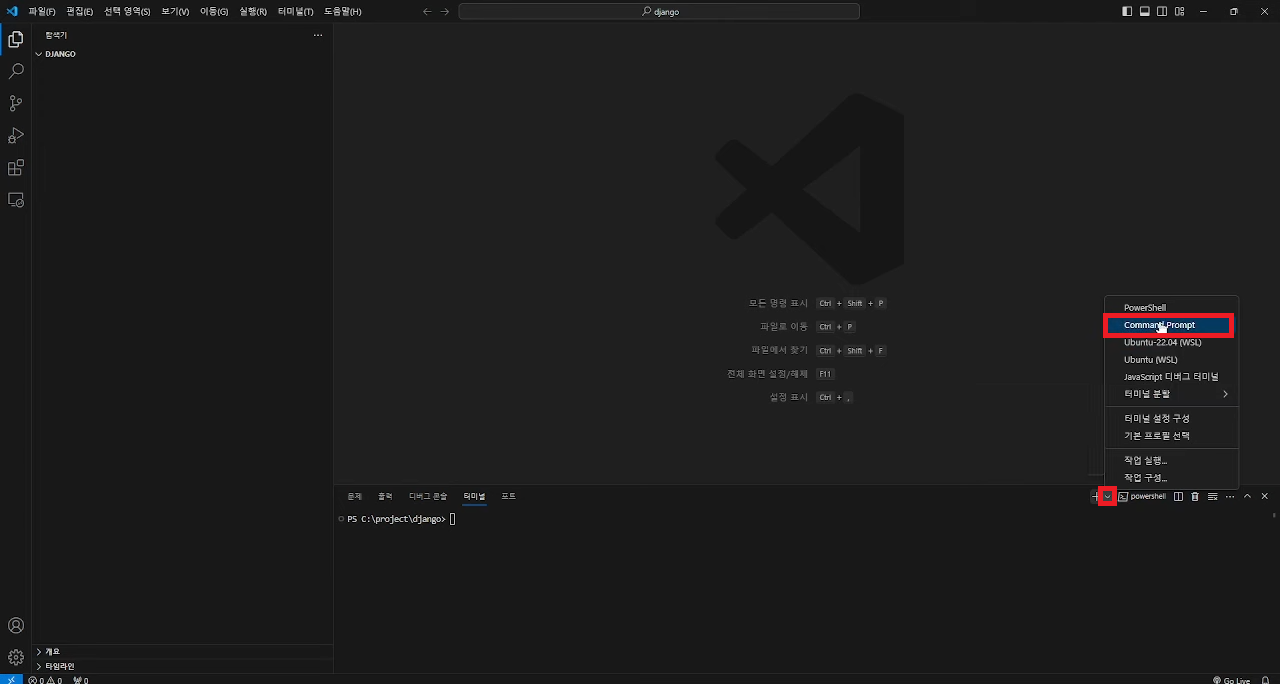The width and height of the screenshot is (1280, 684).
Task: Switch to the 터미널 panel tab
Action: [474, 496]
